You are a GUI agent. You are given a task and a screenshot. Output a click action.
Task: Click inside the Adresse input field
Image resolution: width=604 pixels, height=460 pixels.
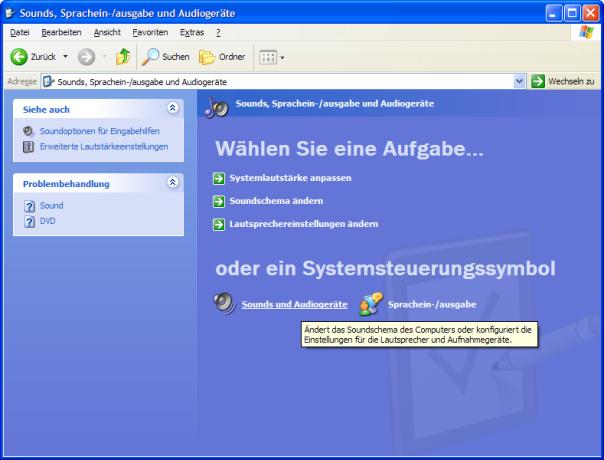280,80
